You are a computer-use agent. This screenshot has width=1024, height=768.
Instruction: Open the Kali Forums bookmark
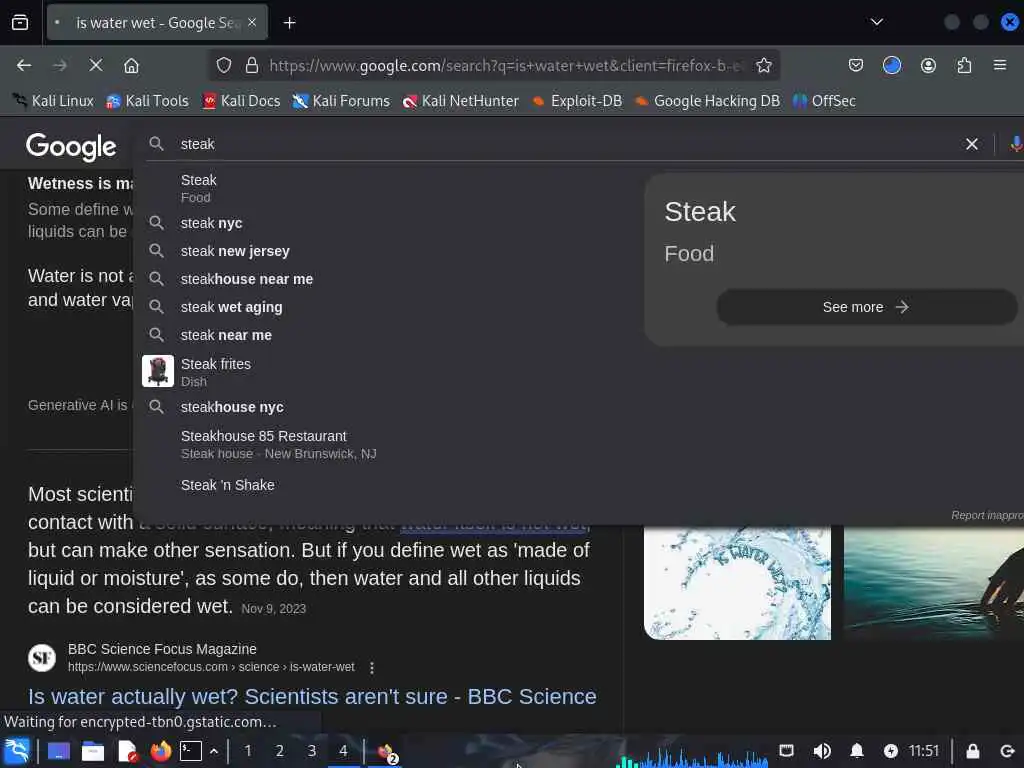341,101
